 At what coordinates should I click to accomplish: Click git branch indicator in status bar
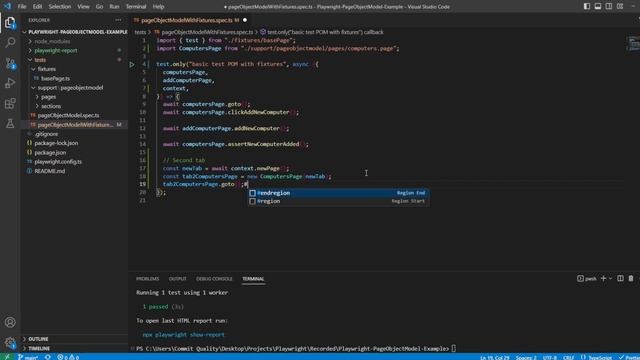[28, 357]
